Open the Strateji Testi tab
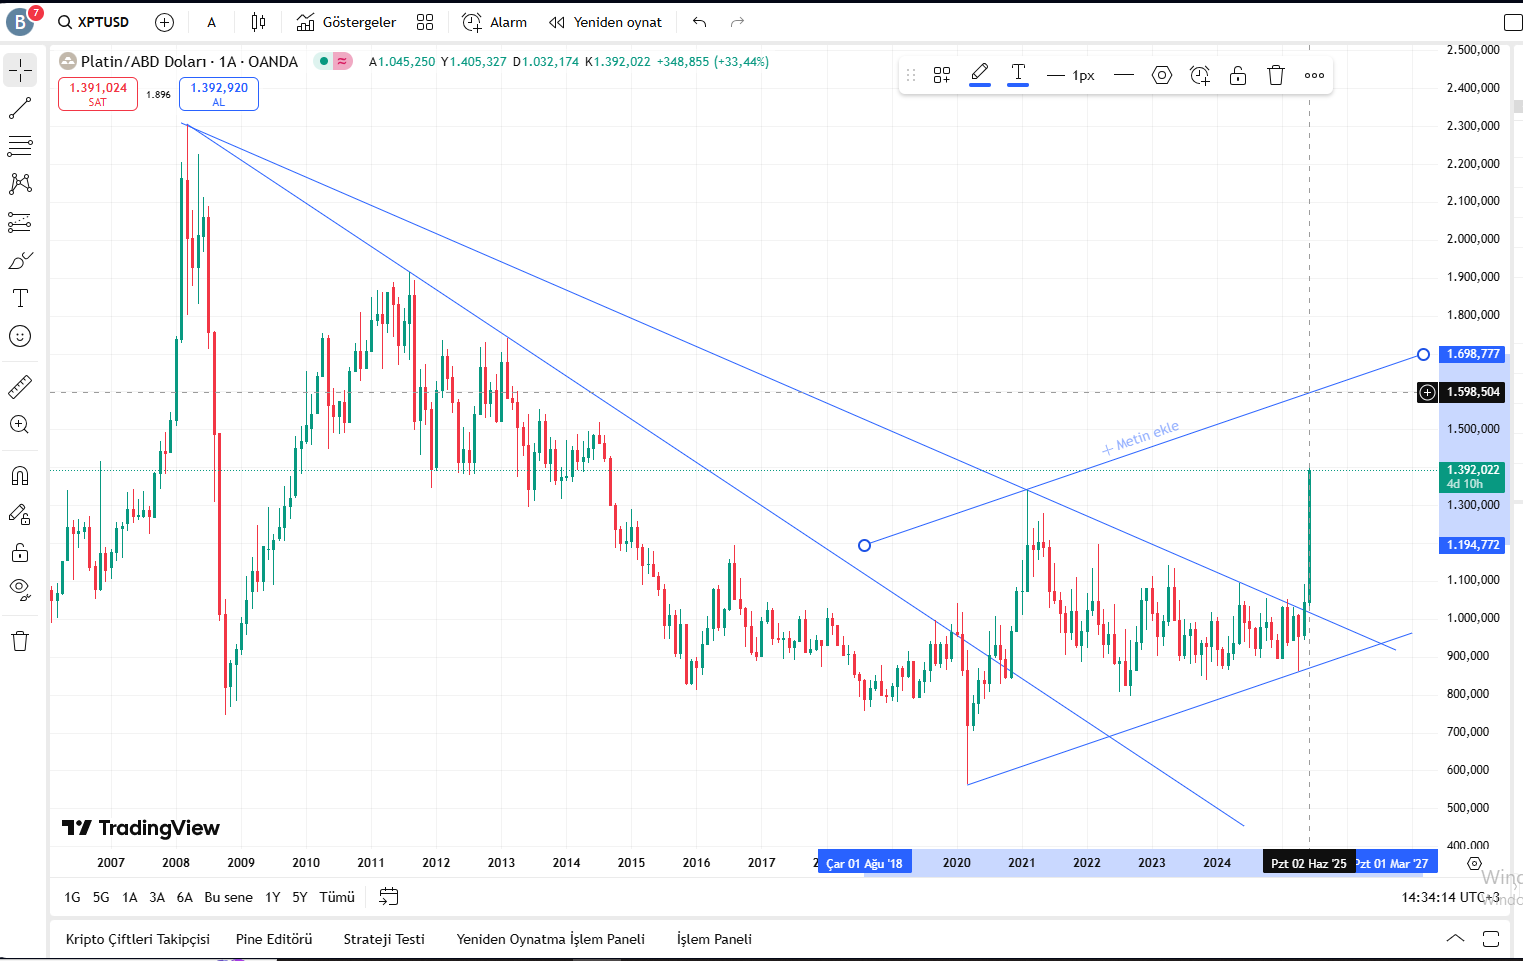Viewport: 1523px width, 961px height. coord(384,939)
